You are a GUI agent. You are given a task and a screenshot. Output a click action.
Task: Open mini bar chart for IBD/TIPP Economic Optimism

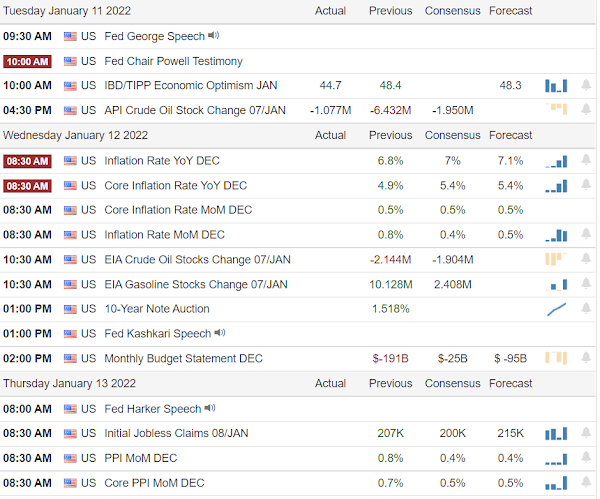[x=556, y=86]
